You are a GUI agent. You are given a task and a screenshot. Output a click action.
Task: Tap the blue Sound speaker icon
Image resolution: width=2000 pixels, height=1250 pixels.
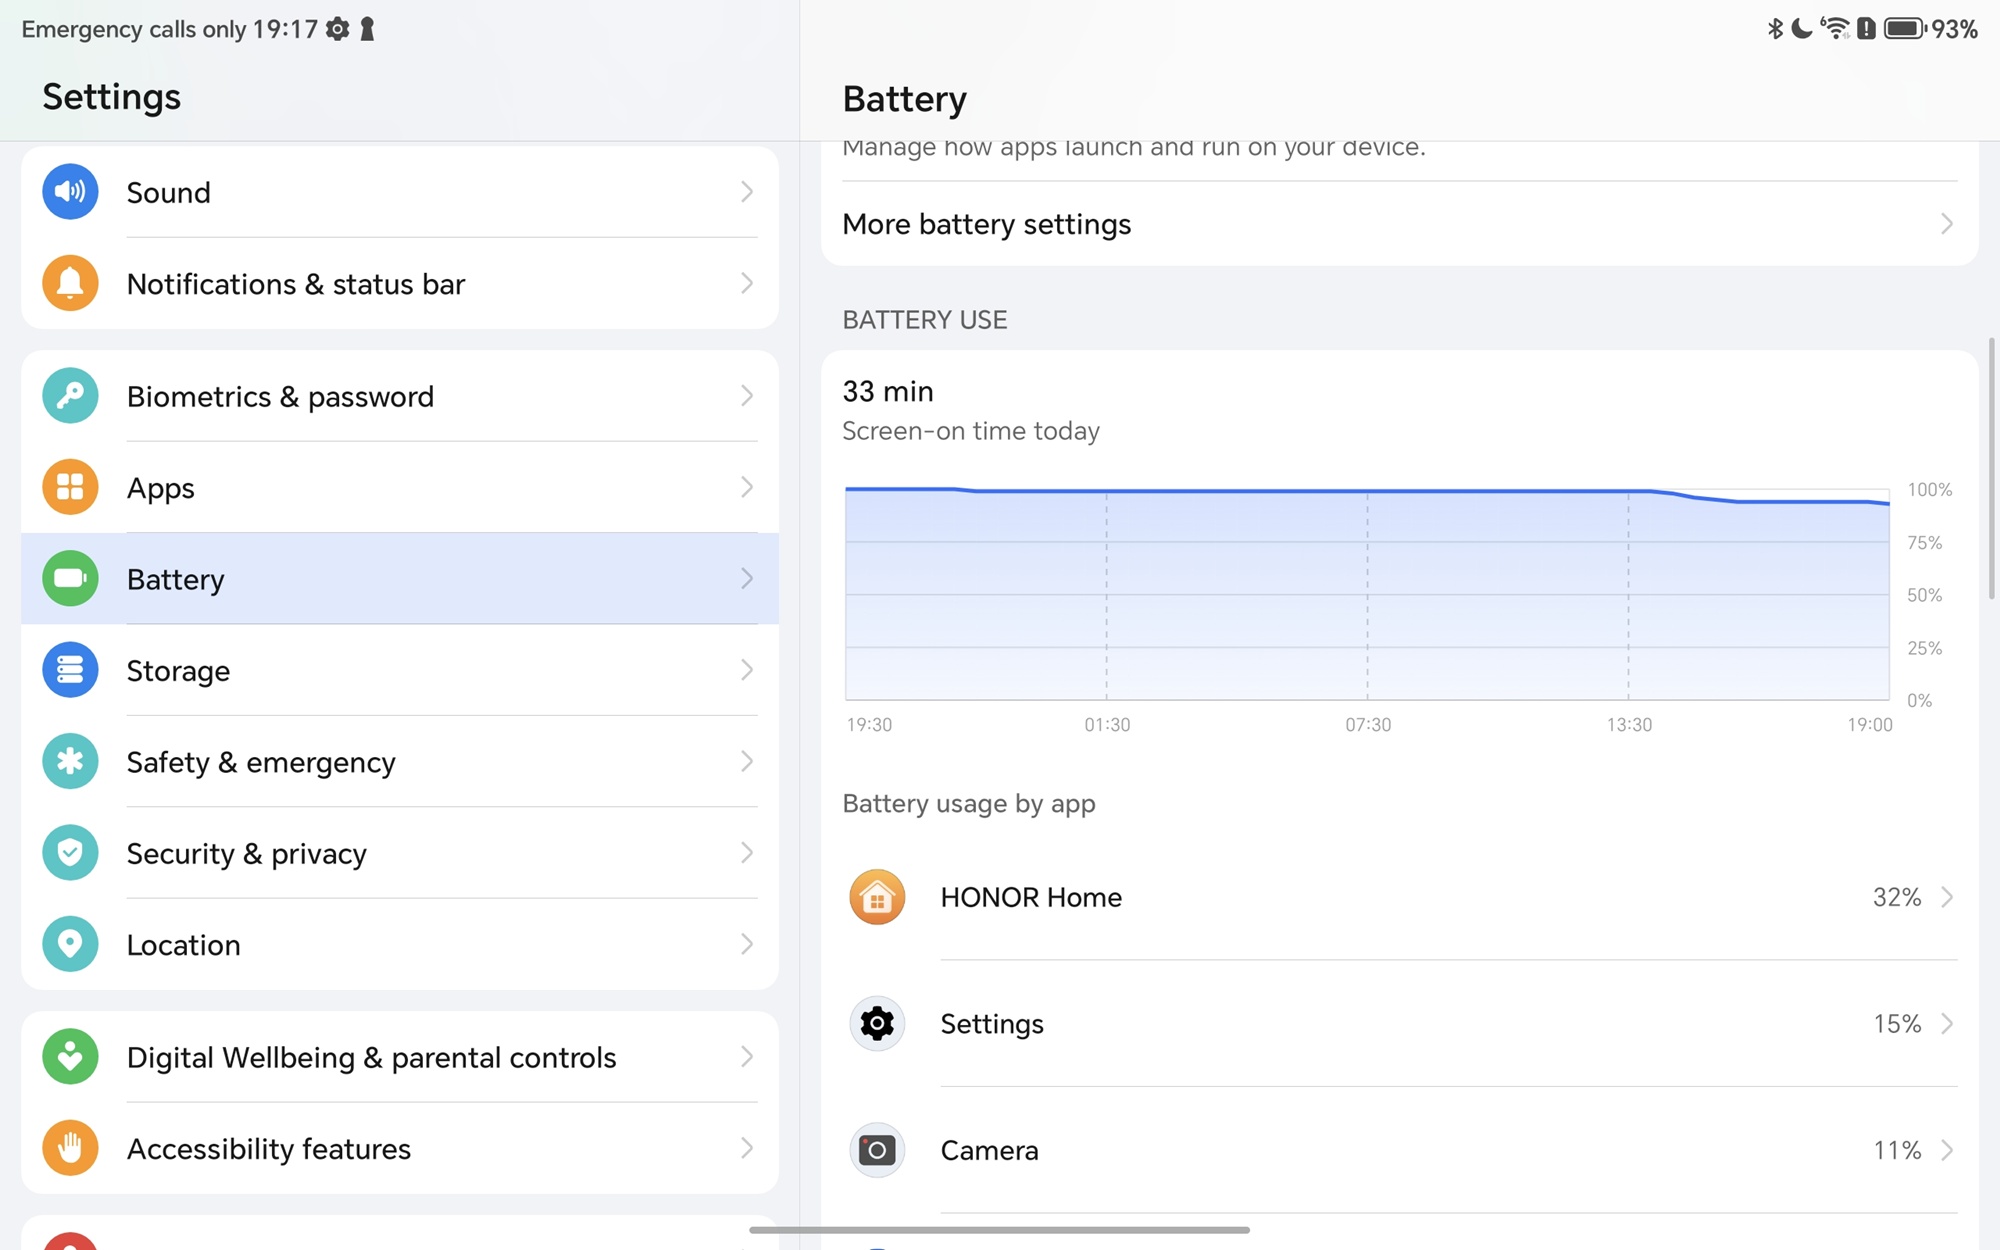(70, 192)
